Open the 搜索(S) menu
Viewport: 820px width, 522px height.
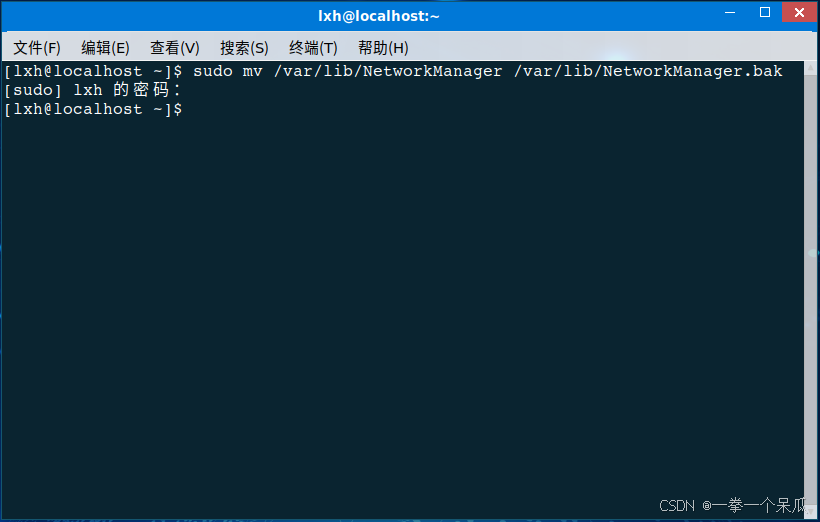[244, 48]
